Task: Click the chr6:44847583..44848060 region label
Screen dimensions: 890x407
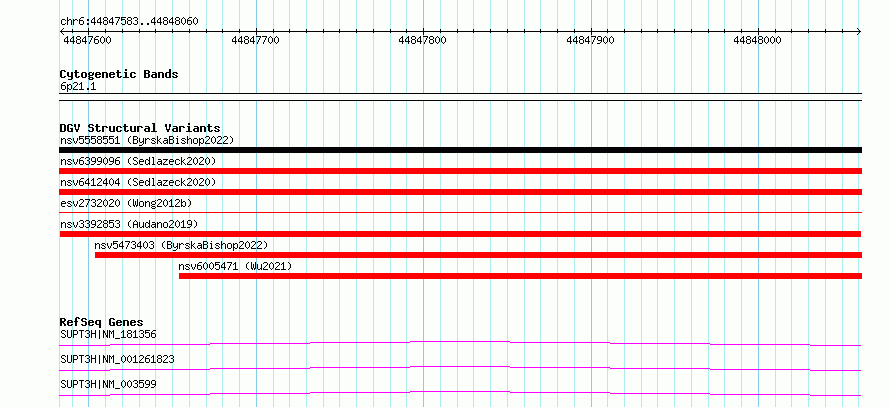Action: [x=129, y=22]
